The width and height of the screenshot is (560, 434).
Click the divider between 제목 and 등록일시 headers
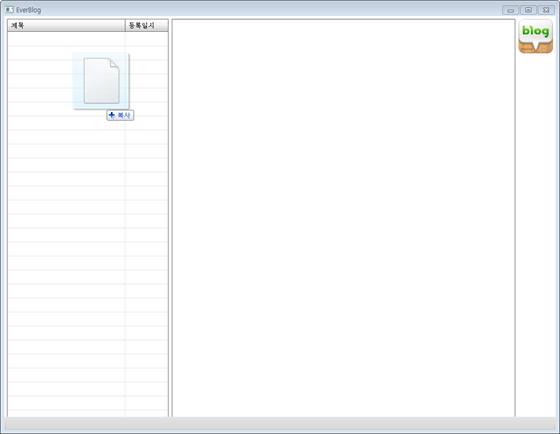pos(125,26)
